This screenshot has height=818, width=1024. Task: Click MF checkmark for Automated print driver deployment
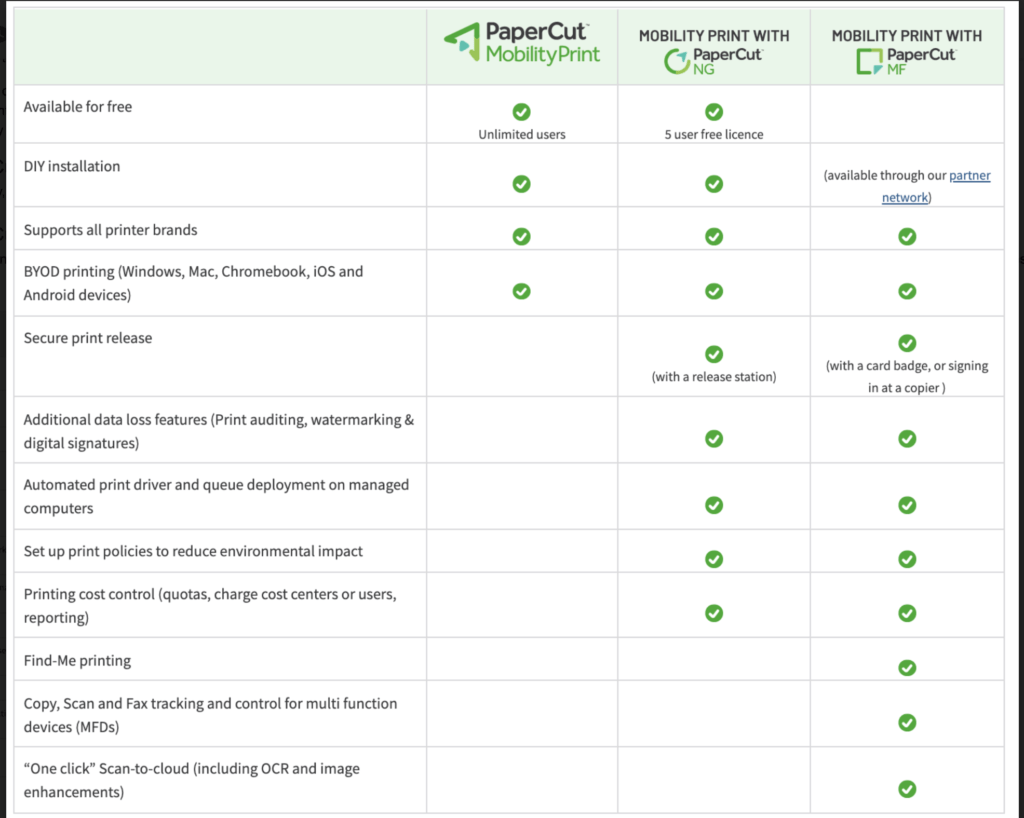point(907,505)
